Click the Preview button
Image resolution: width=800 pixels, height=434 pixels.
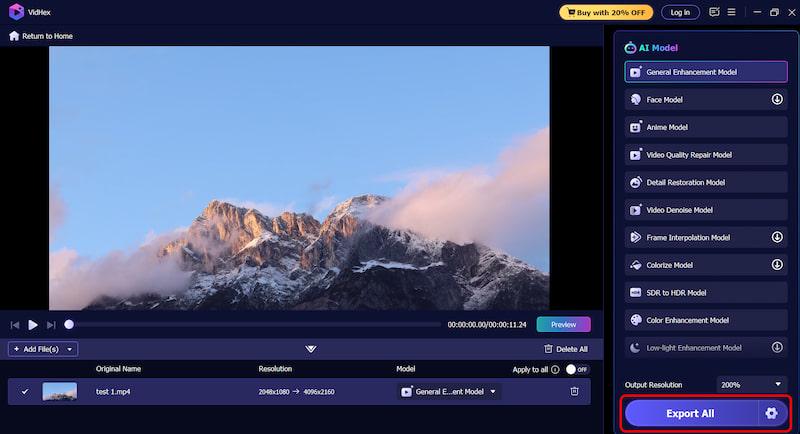[x=563, y=324]
